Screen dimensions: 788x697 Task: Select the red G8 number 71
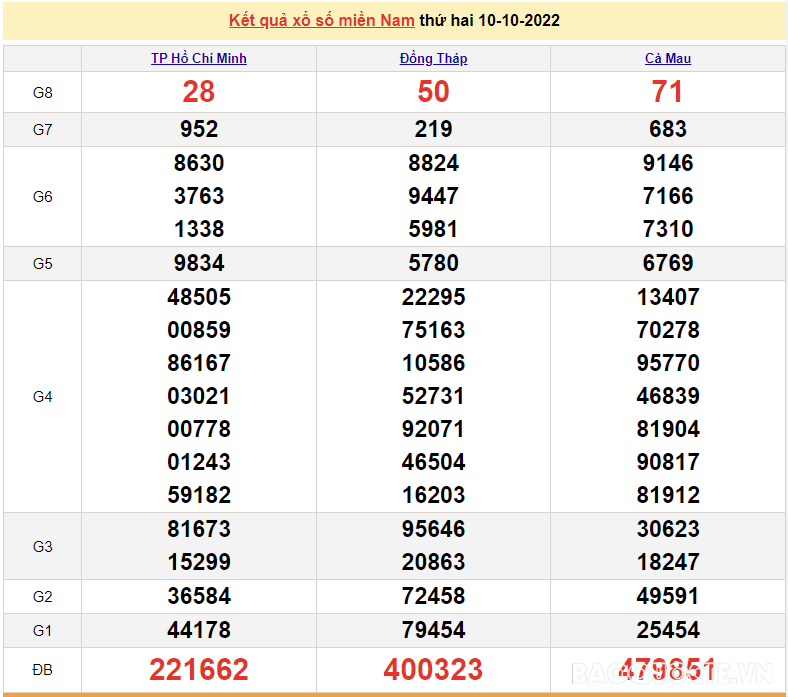point(667,92)
